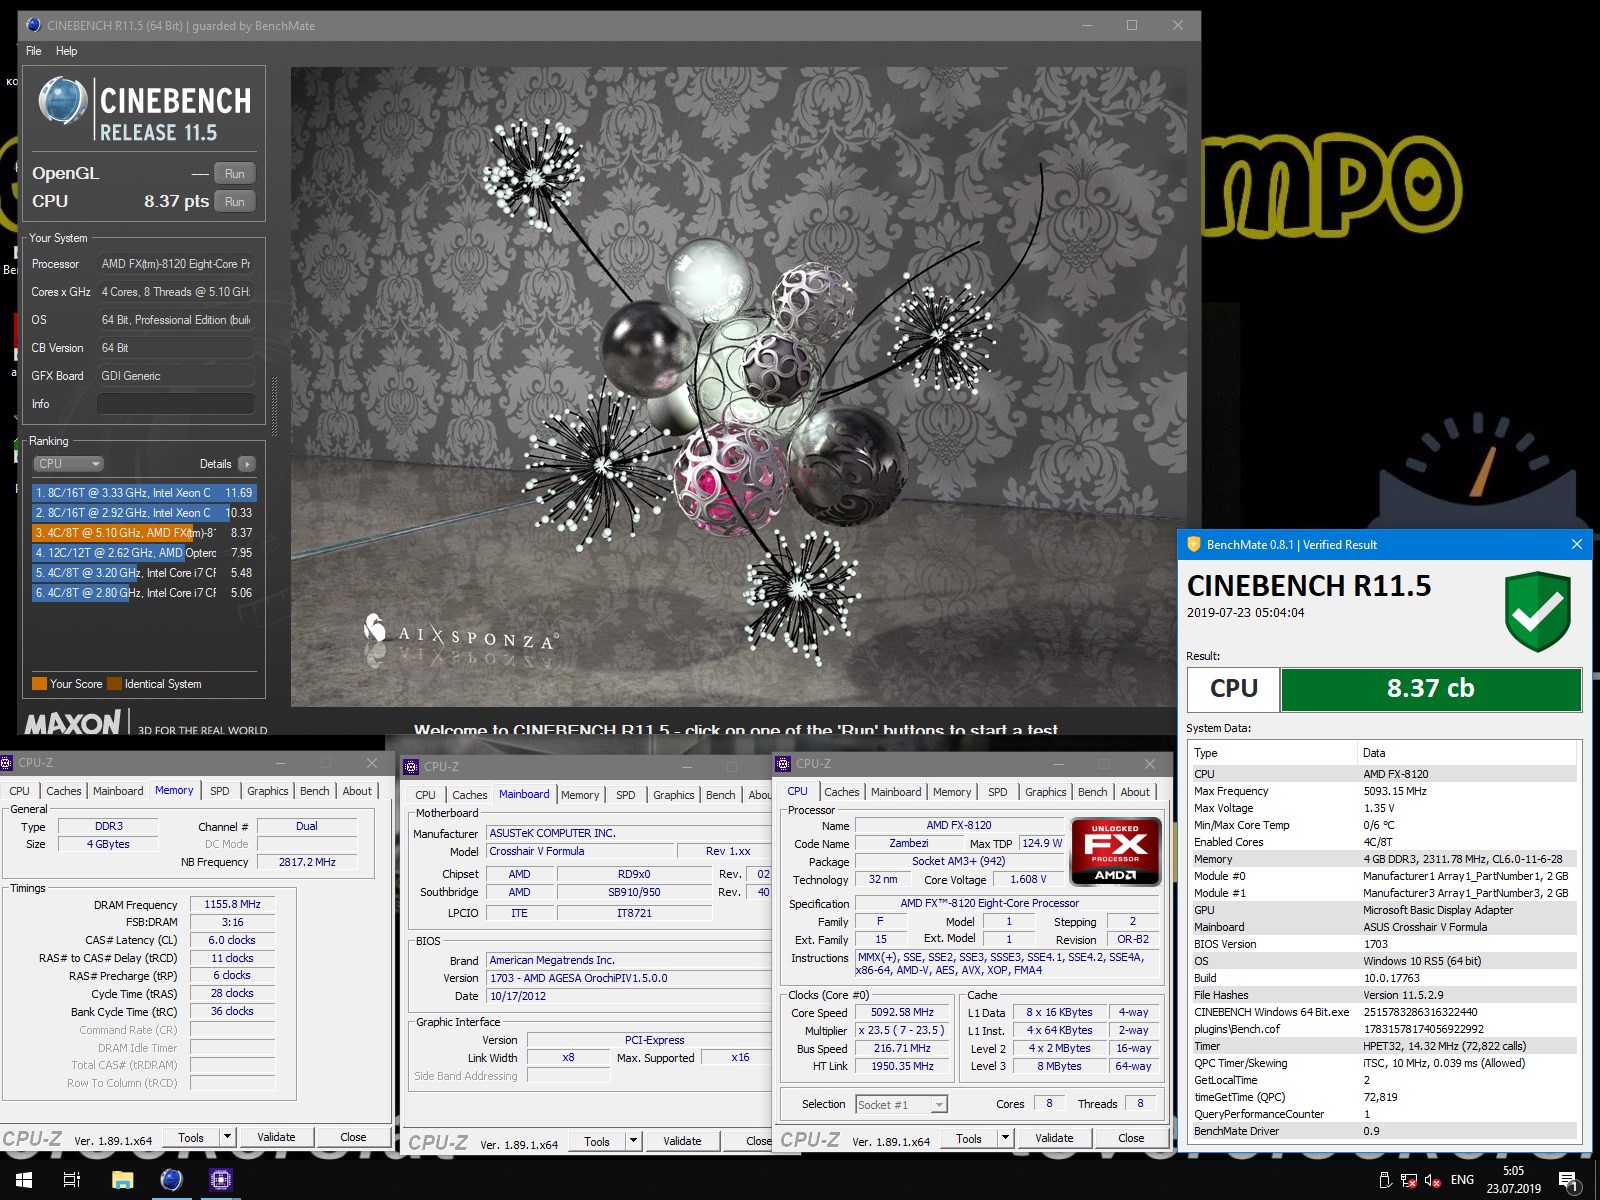The width and height of the screenshot is (1600, 1200).
Task: Switch to CPU tab in Memory CPU-Z window
Action: [x=20, y=791]
